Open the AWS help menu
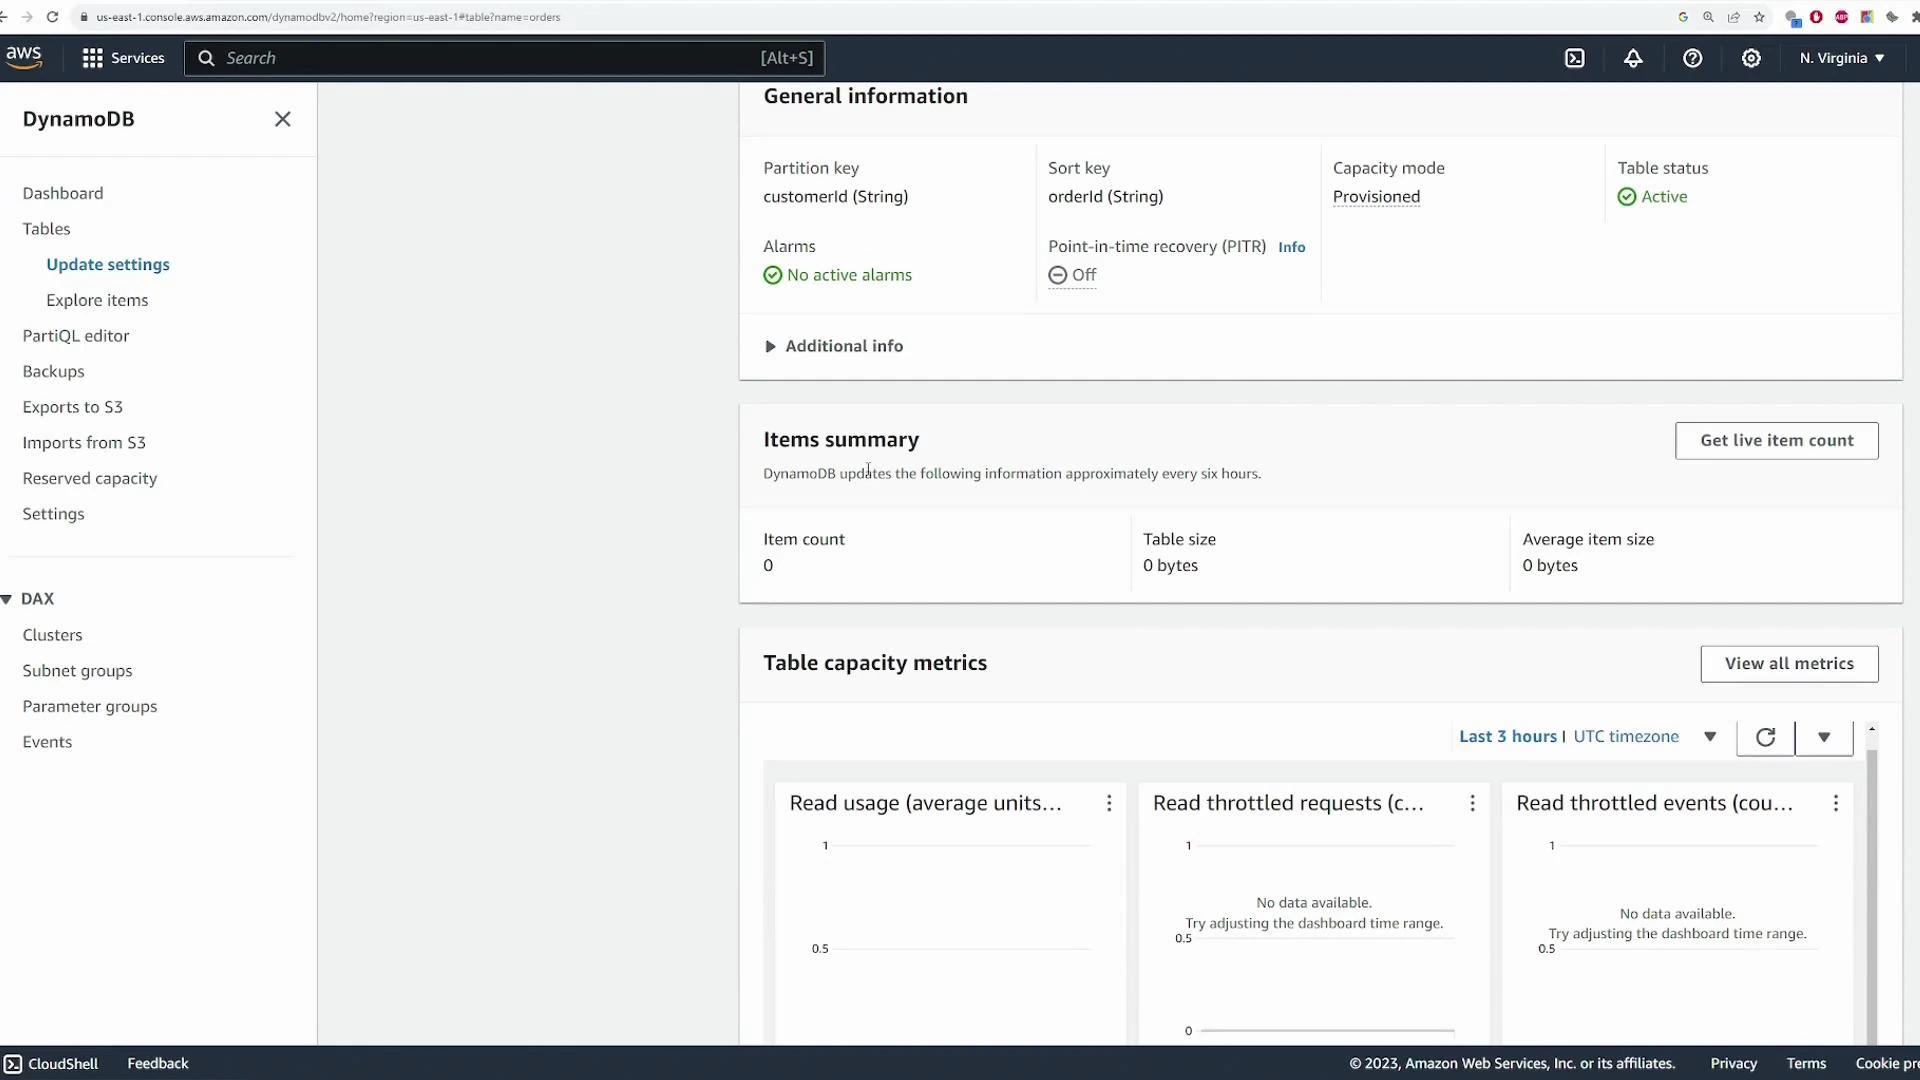Image resolution: width=1920 pixels, height=1080 pixels. coord(1692,58)
